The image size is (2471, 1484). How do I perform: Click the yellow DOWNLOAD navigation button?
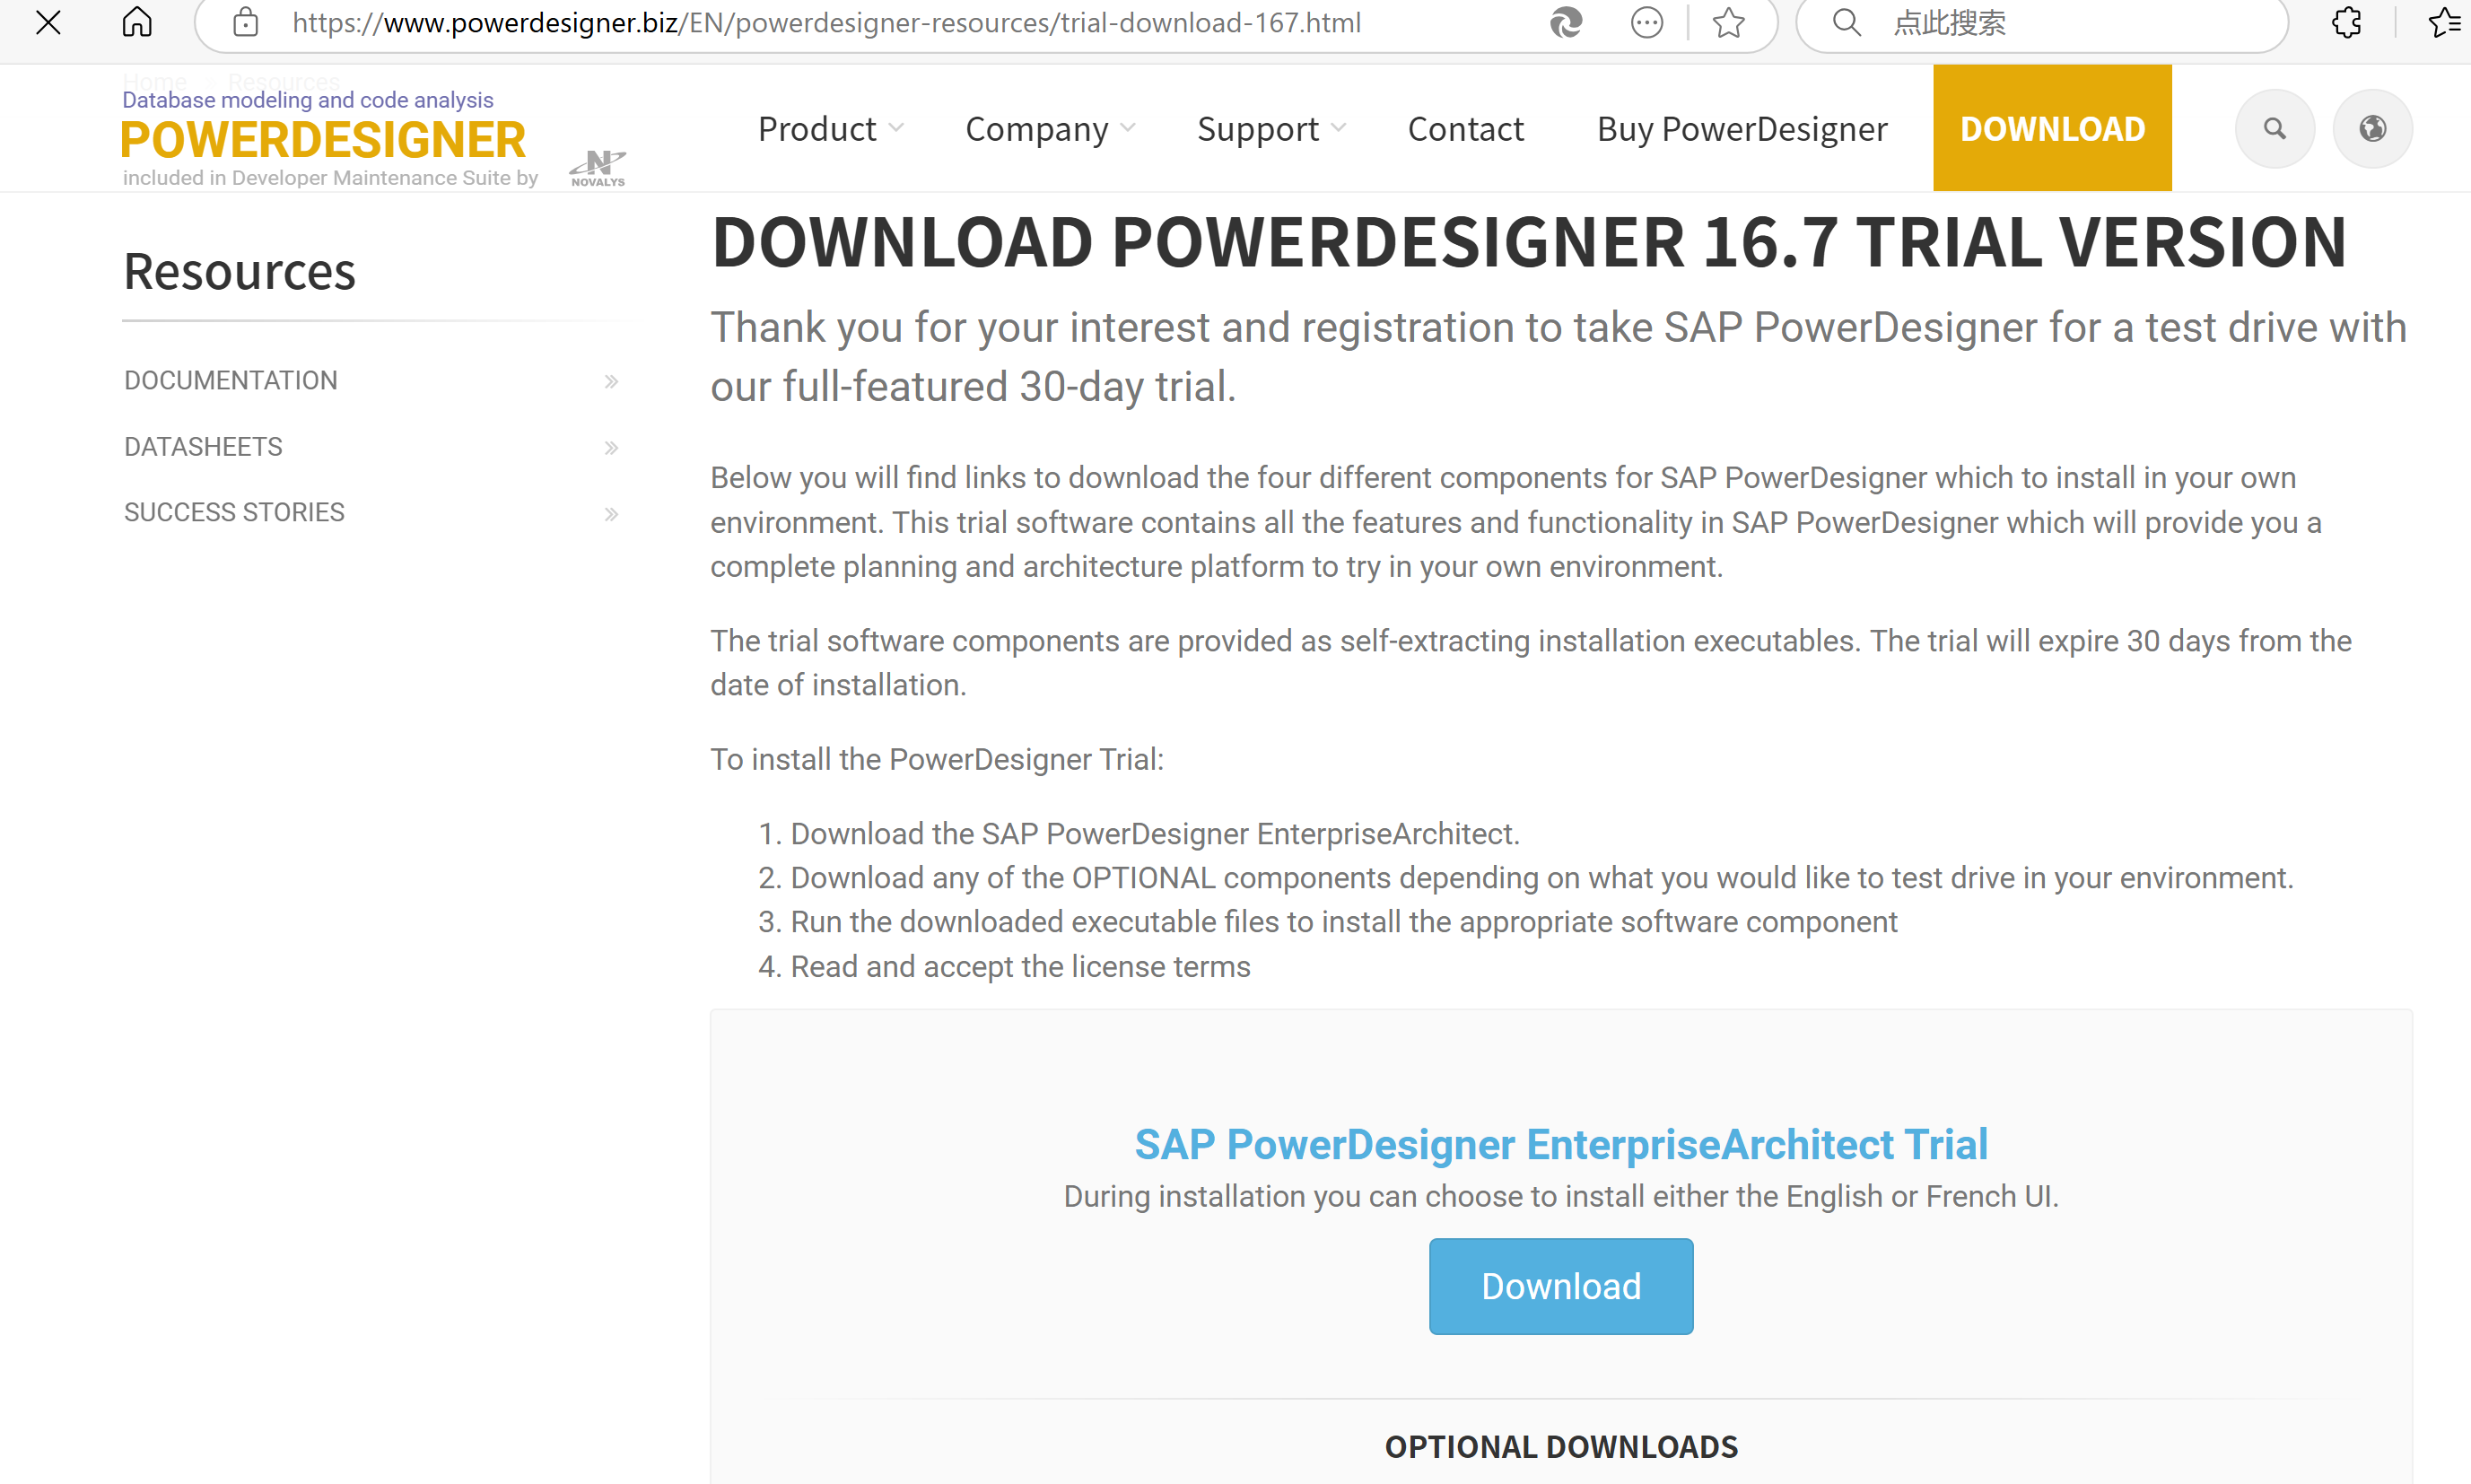[2052, 128]
